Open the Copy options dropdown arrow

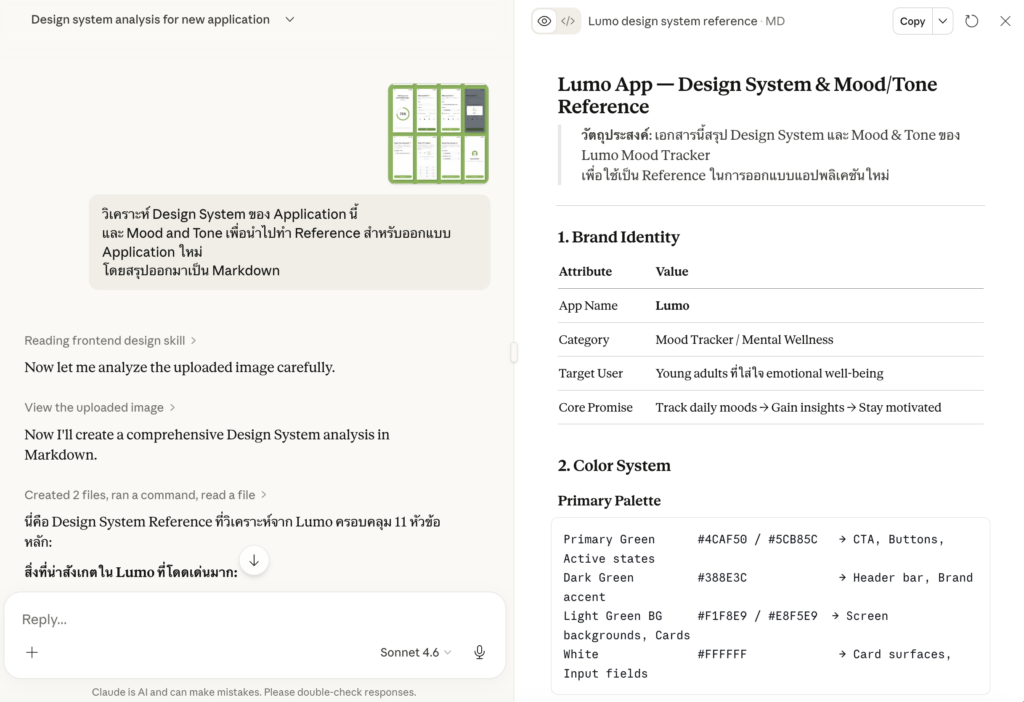[x=943, y=21]
